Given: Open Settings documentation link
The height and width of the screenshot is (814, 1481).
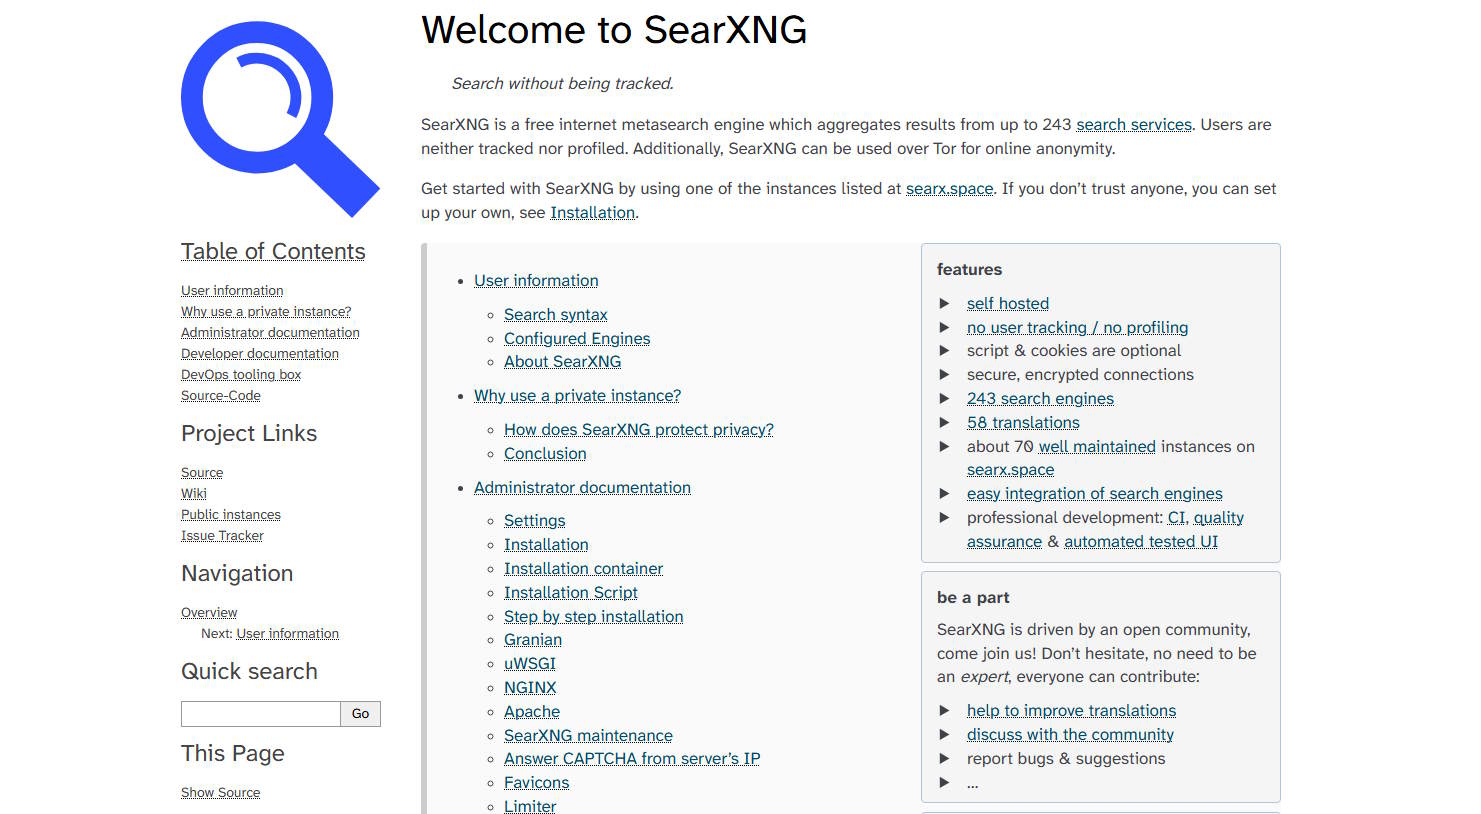Looking at the screenshot, I should pyautogui.click(x=535, y=521).
